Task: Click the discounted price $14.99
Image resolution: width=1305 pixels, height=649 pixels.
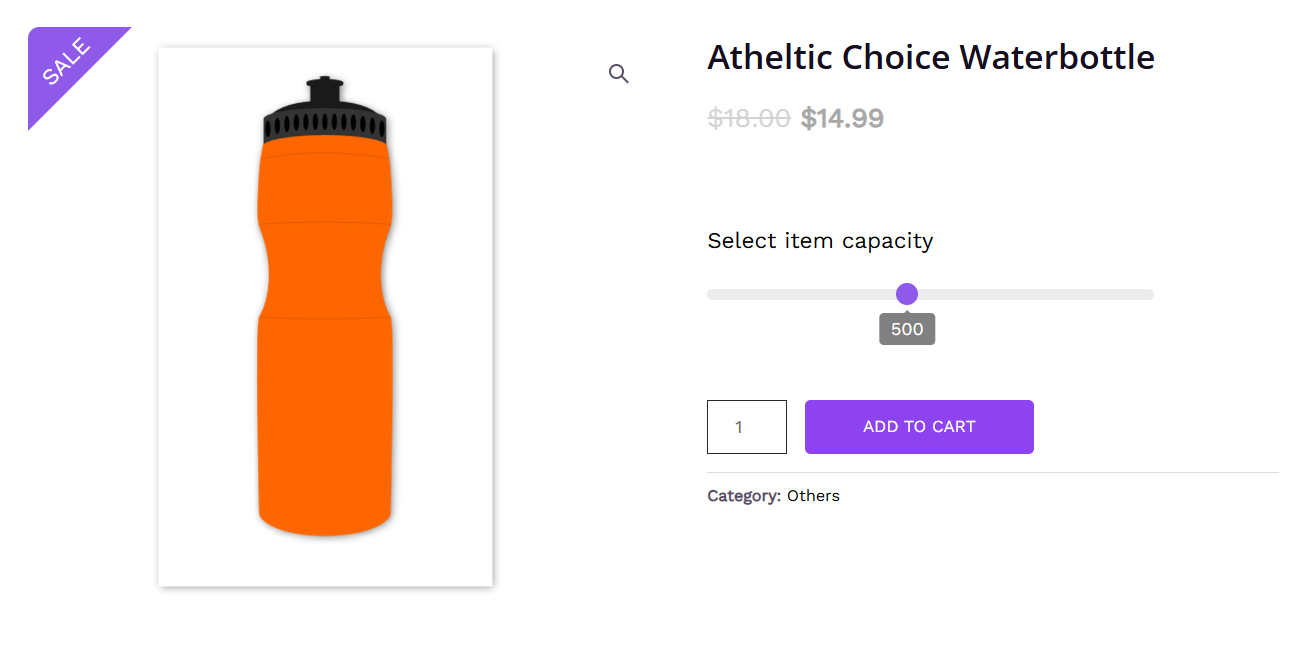Action: pyautogui.click(x=842, y=118)
